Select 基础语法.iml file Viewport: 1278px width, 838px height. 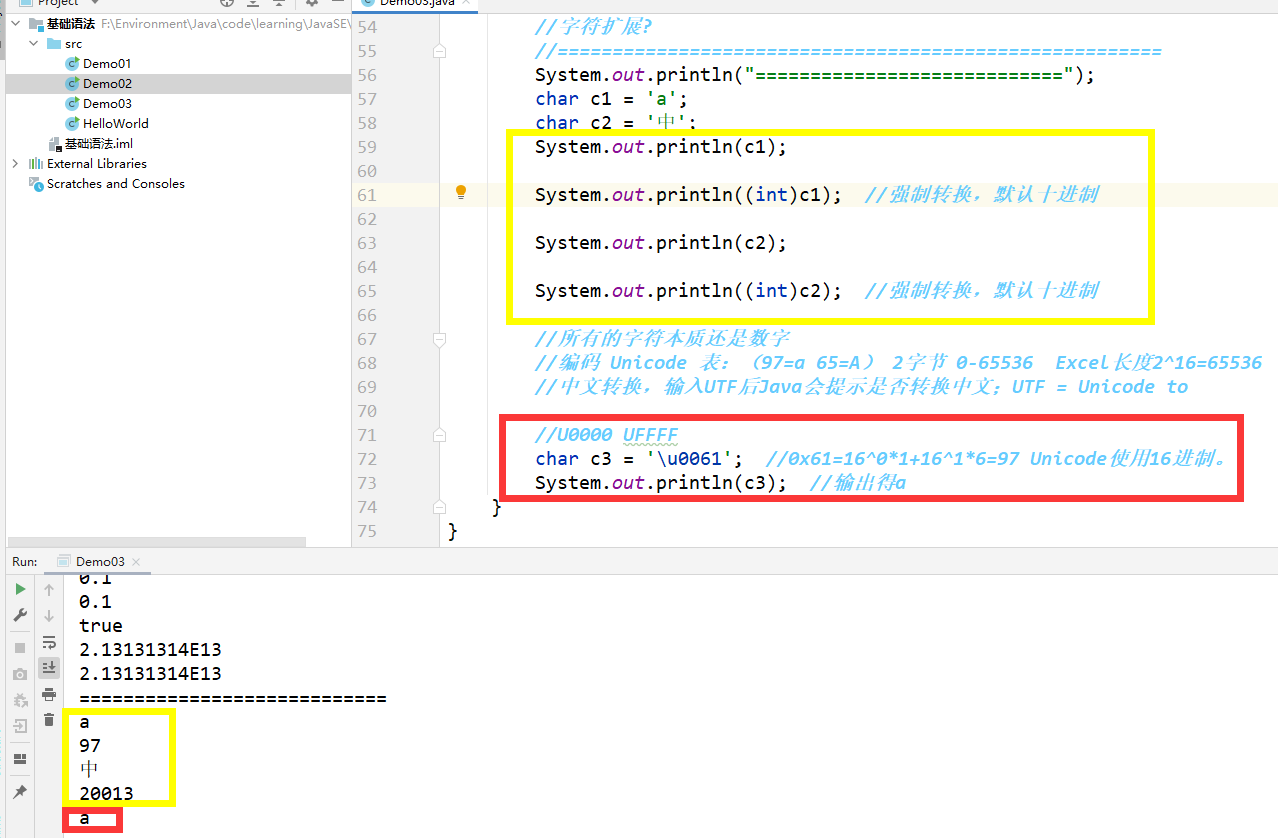[x=99, y=143]
